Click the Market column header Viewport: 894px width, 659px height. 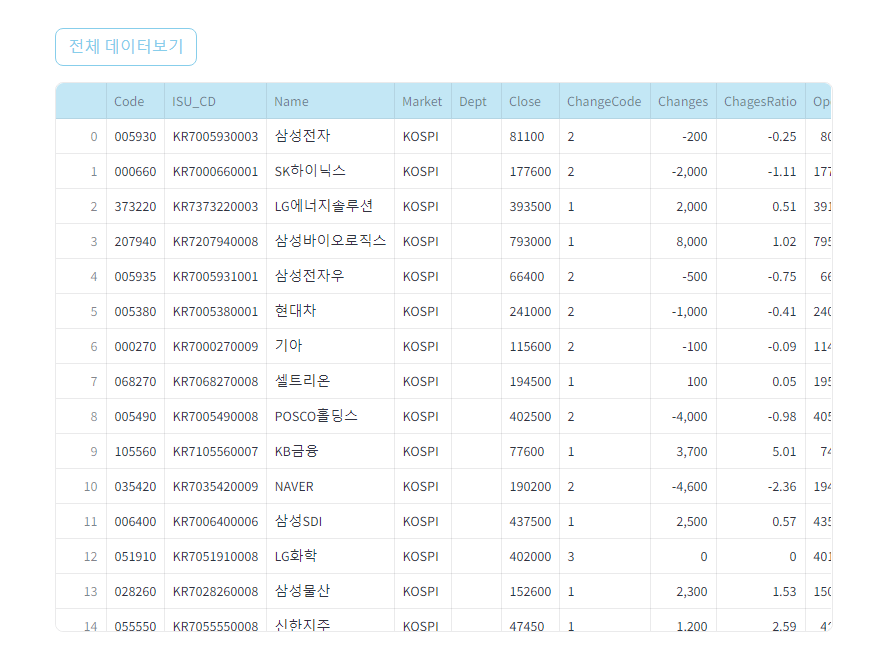(422, 101)
